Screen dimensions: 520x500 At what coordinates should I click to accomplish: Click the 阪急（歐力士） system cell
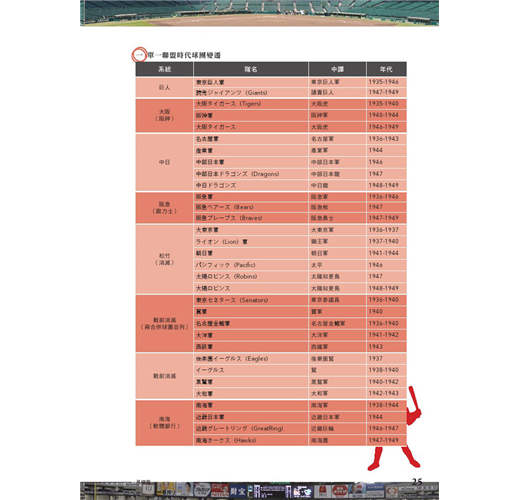coord(164,208)
